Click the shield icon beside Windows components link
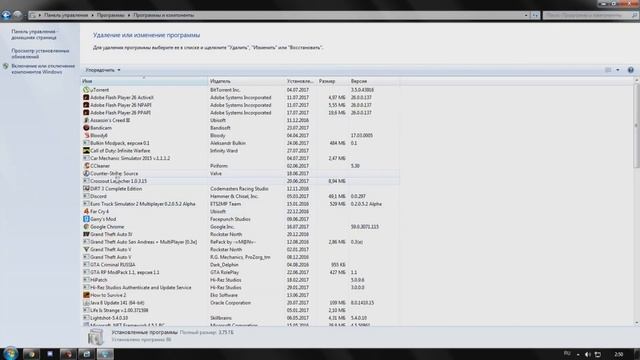Image resolution: width=640 pixels, height=360 pixels. click(5, 66)
